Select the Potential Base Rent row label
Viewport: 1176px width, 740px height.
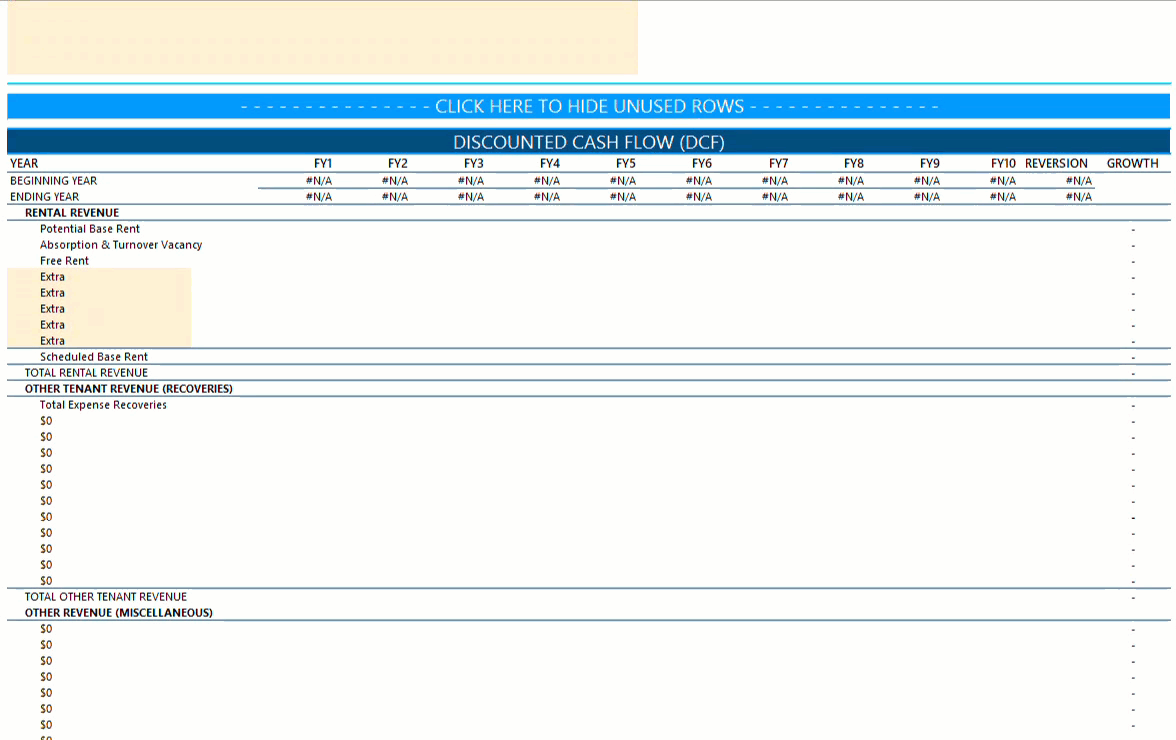90,229
